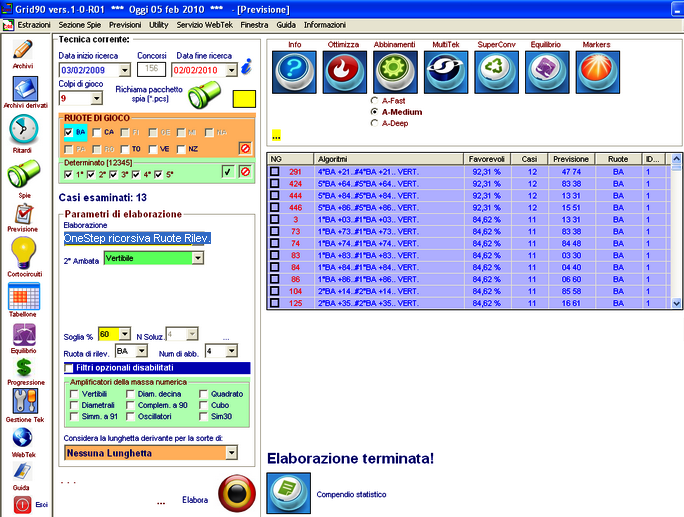The image size is (684, 517).
Task: Click the Ritardi clock icon
Action: [23, 130]
